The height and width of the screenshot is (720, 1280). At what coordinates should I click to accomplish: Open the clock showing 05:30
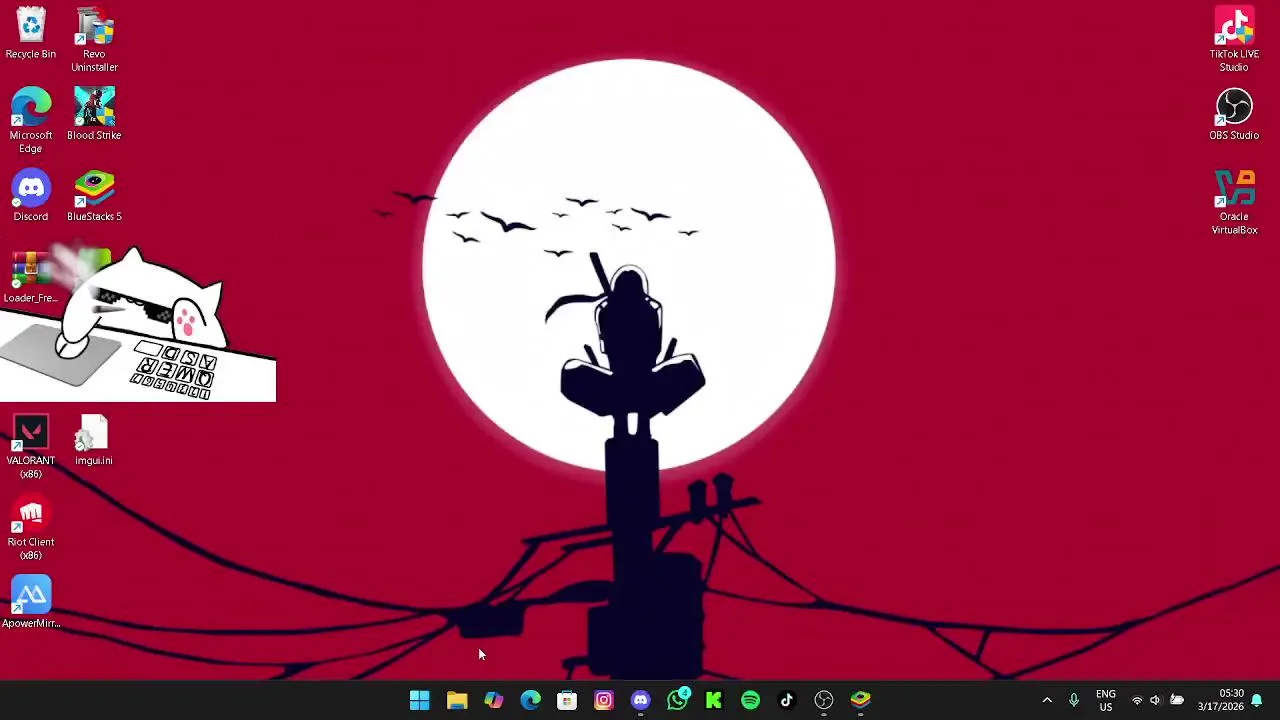coord(1220,701)
